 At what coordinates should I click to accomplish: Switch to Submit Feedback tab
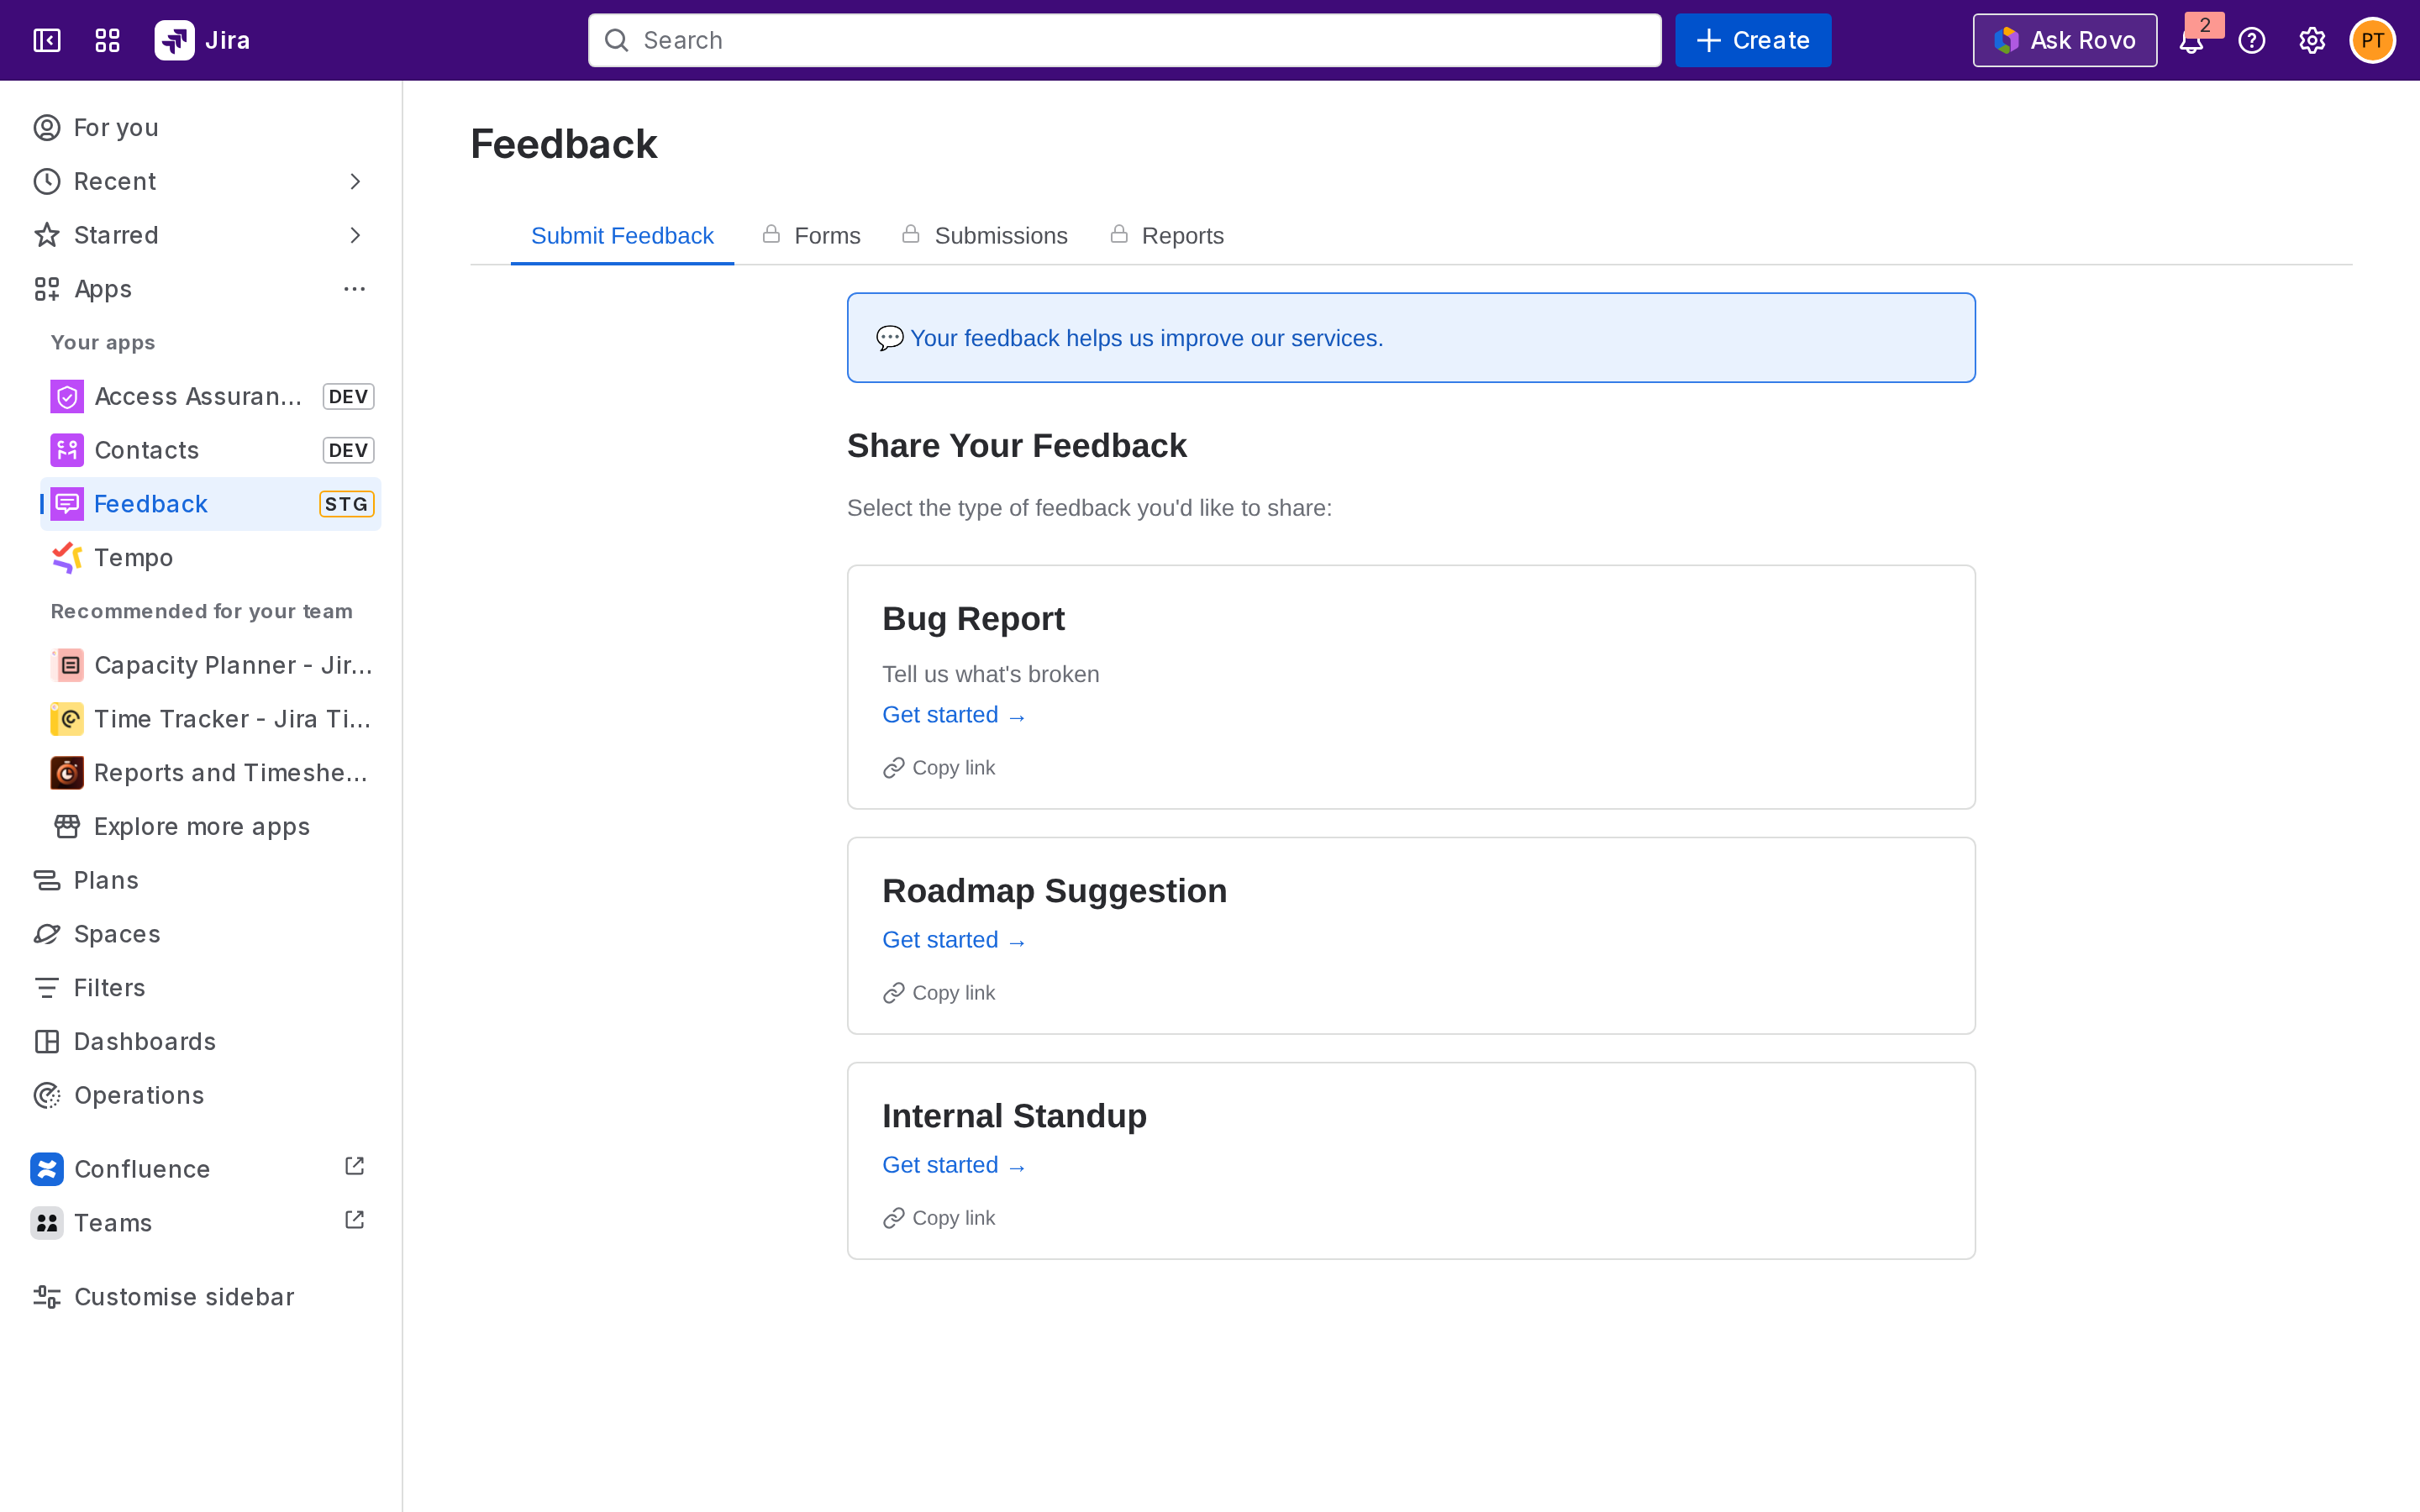coord(622,236)
